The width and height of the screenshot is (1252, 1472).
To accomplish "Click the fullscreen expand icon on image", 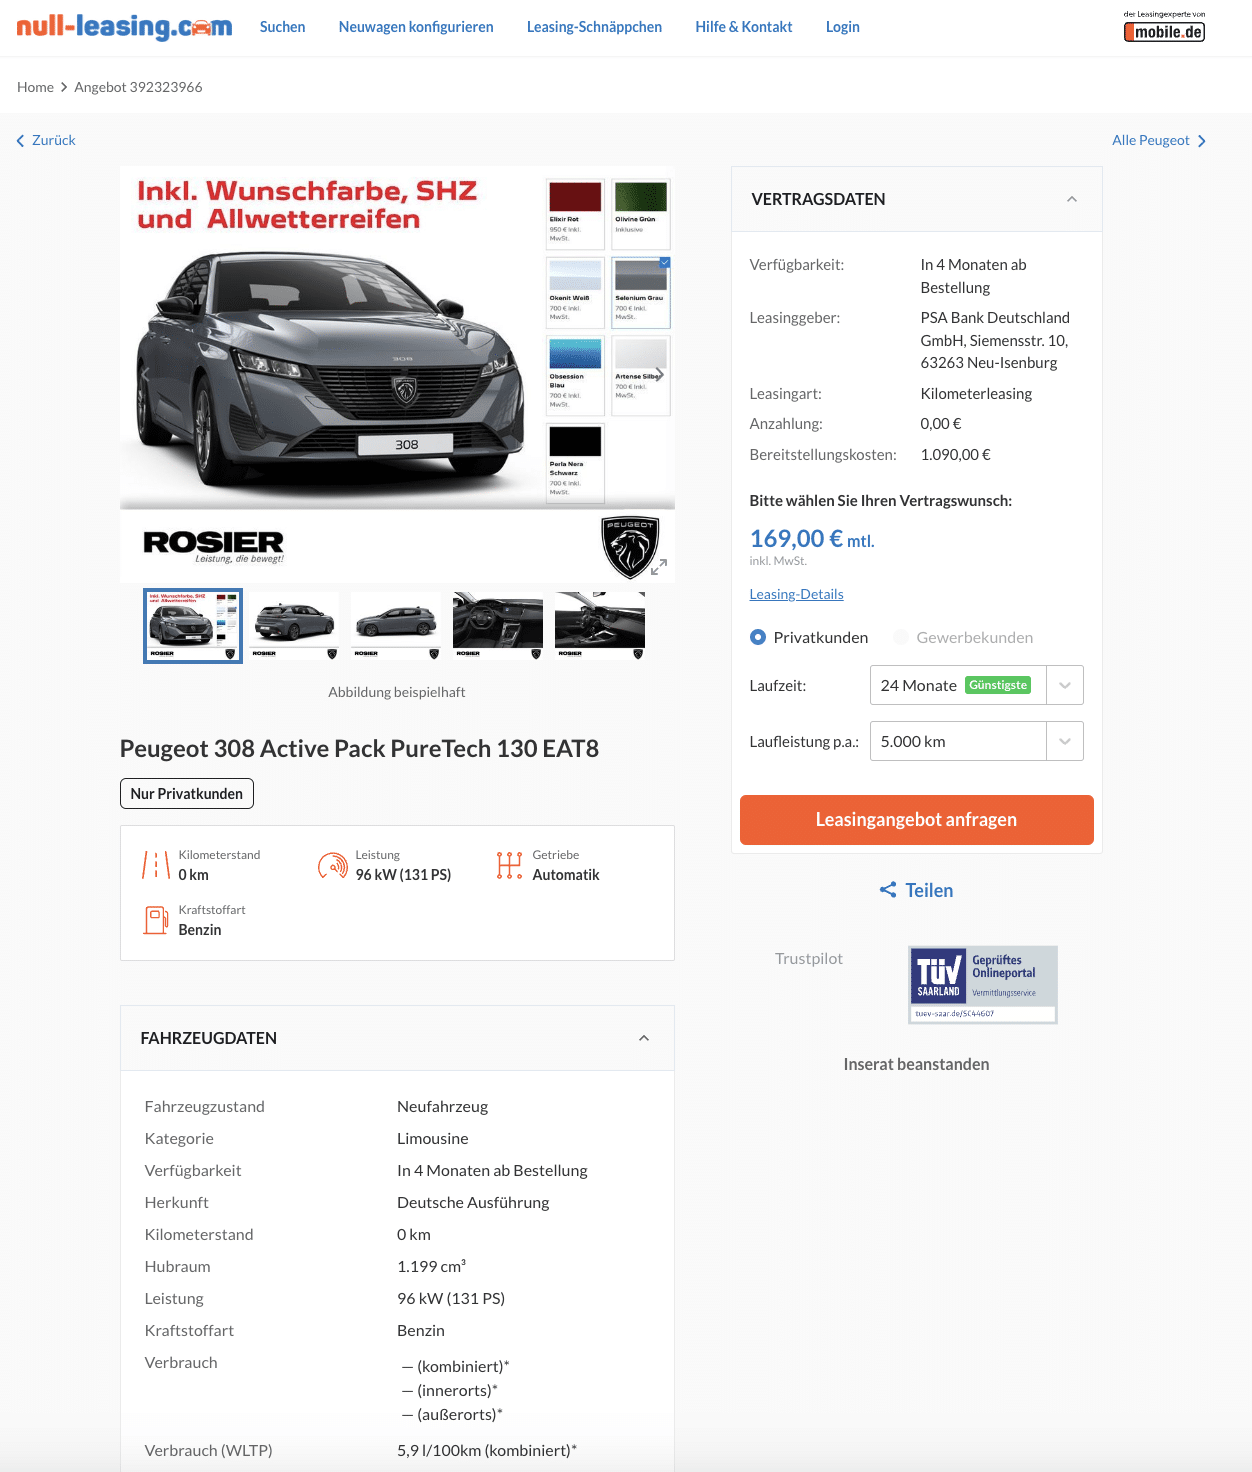I will 658,567.
